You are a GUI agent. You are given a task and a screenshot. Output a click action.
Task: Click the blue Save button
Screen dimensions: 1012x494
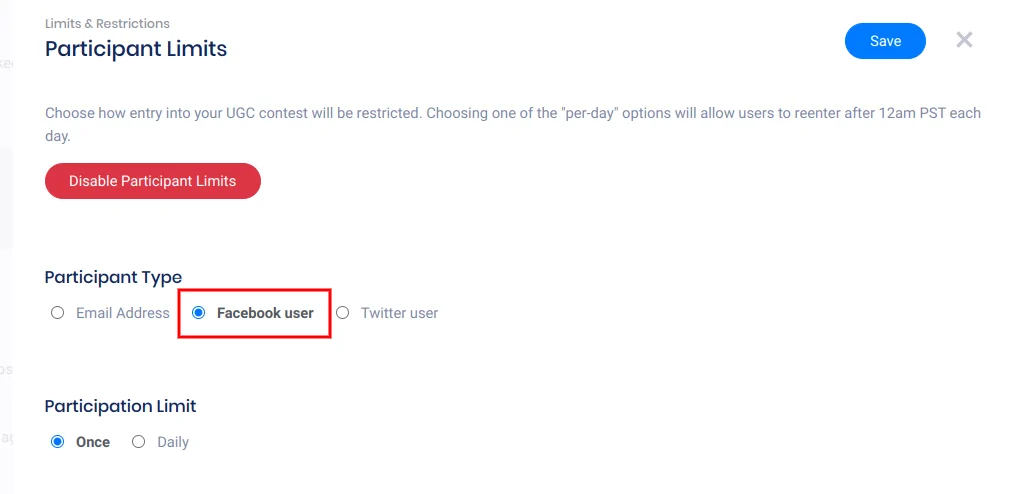click(885, 41)
